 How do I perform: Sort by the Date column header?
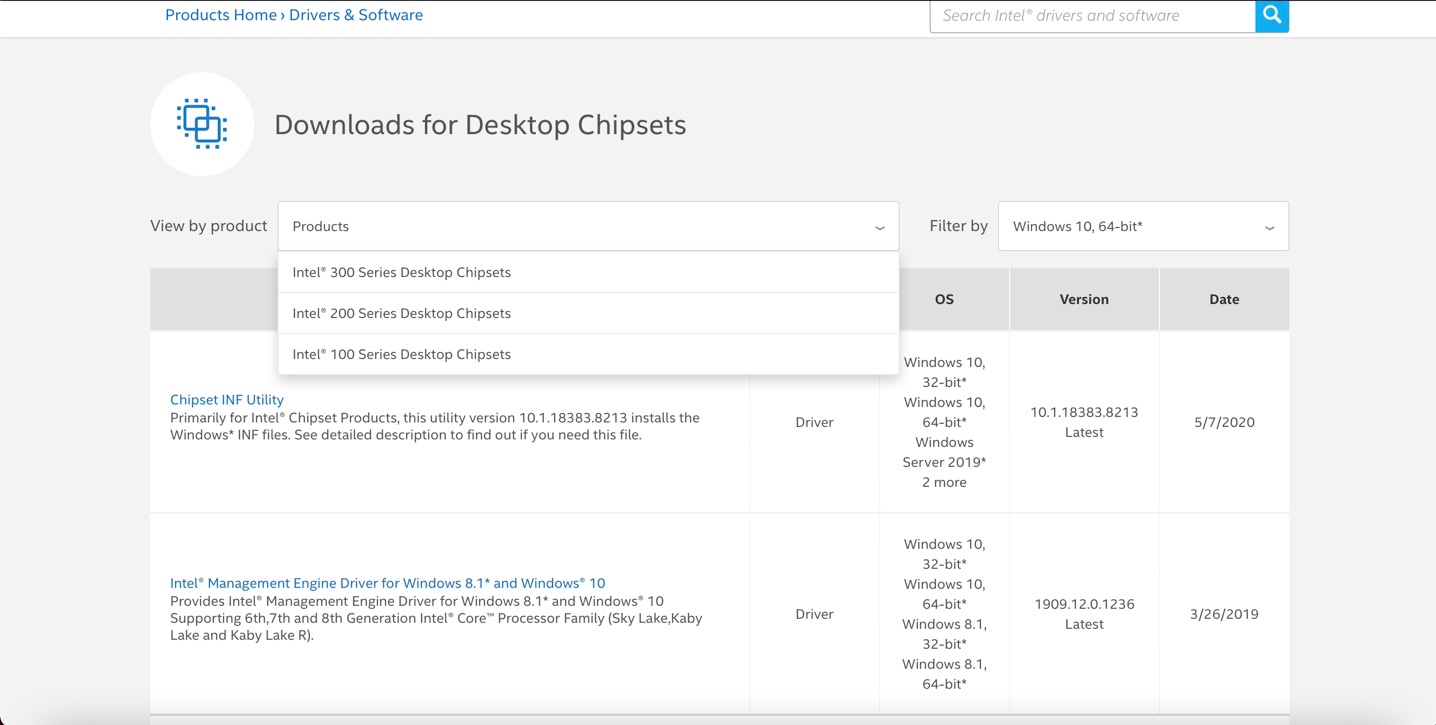(1224, 299)
